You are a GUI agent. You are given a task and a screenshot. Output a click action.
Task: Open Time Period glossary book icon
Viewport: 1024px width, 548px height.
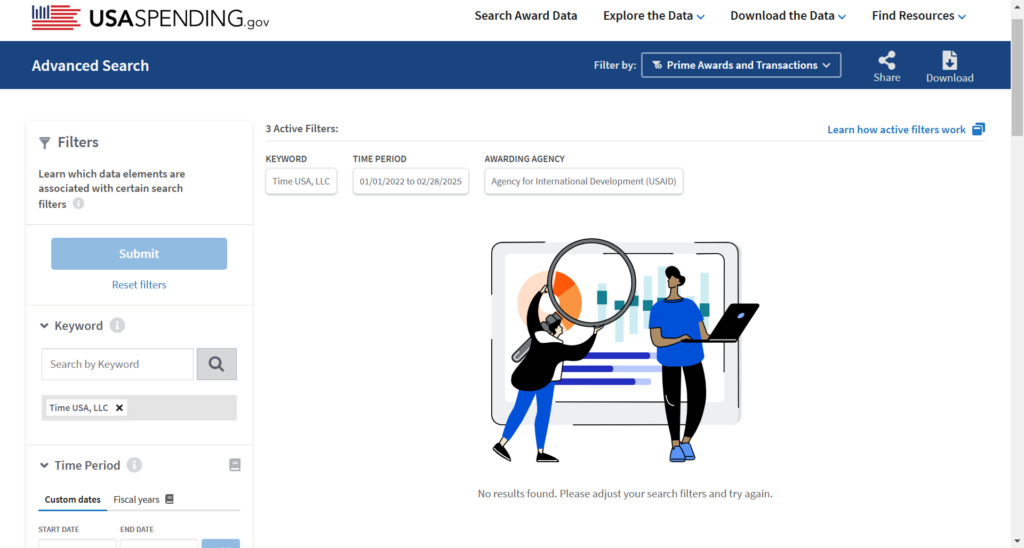(x=235, y=465)
